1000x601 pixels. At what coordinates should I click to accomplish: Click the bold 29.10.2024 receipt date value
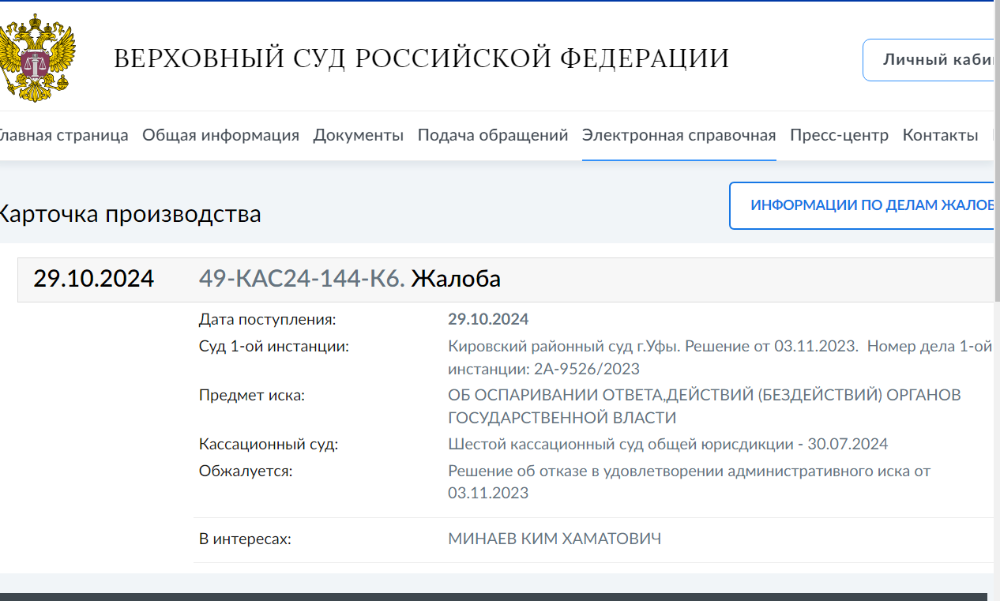pos(488,319)
